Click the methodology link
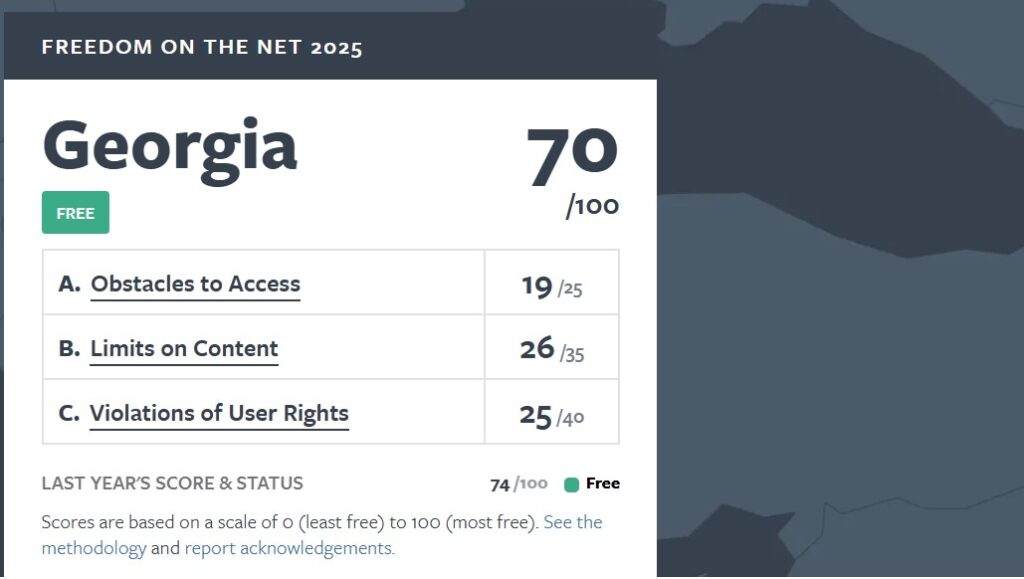Image resolution: width=1024 pixels, height=579 pixels. pos(94,548)
